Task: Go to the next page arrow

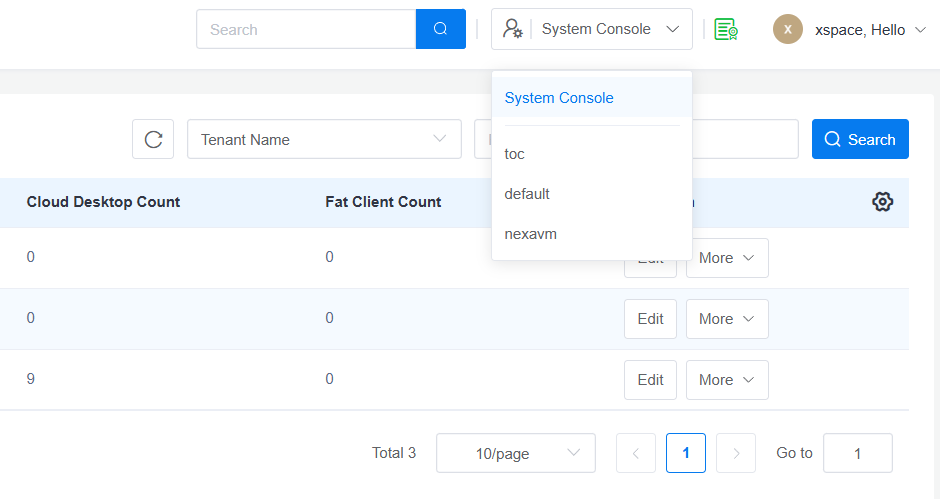Action: click(736, 453)
